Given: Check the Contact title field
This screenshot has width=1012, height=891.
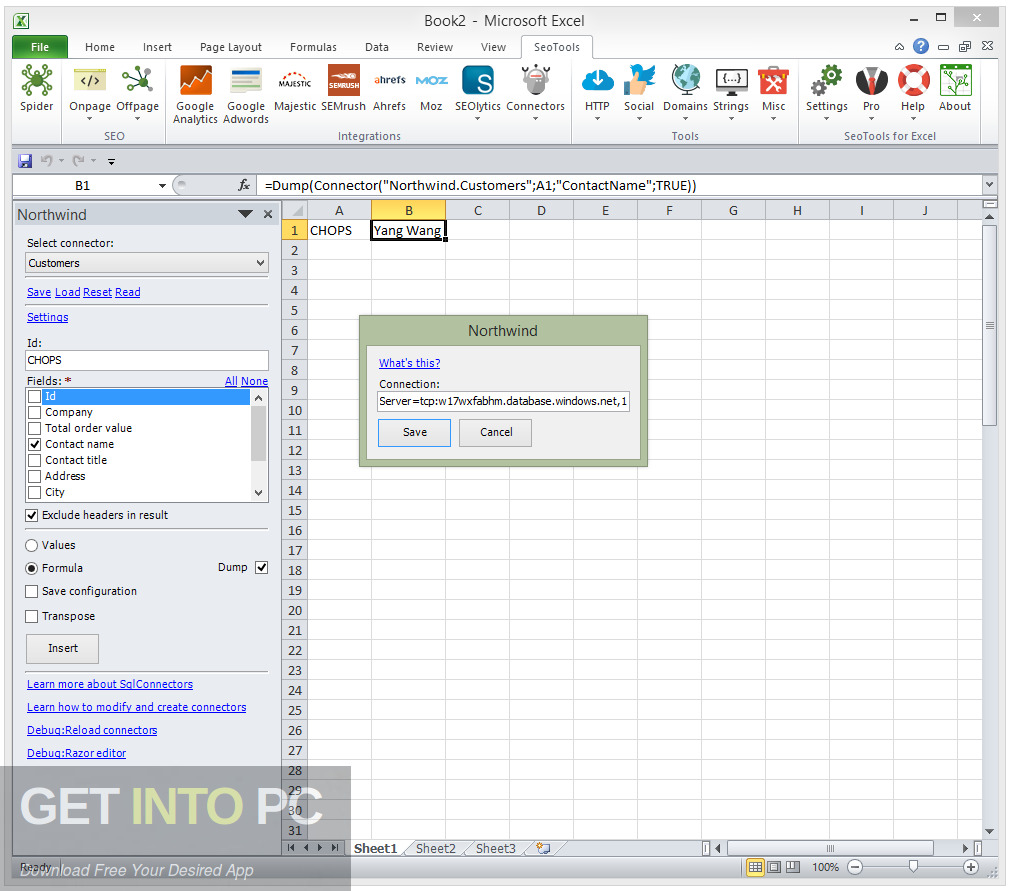Looking at the screenshot, I should 35,460.
